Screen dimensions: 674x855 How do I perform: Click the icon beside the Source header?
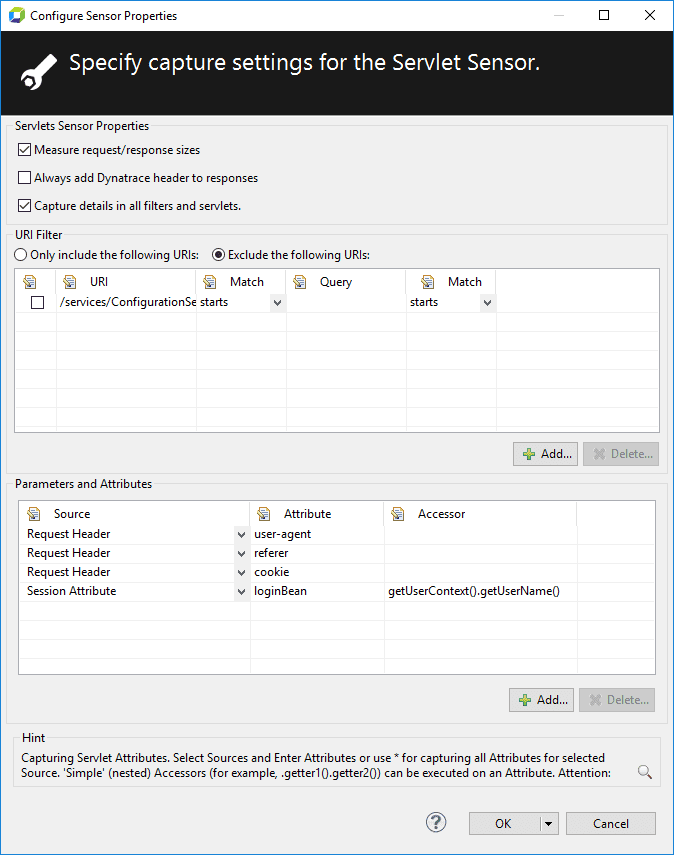(34, 514)
